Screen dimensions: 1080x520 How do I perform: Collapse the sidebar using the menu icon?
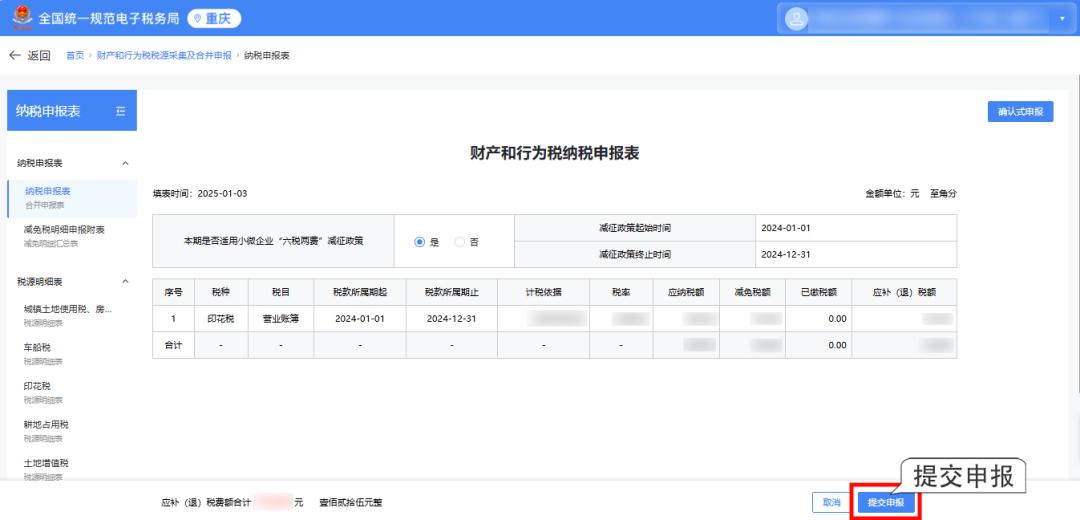[121, 111]
